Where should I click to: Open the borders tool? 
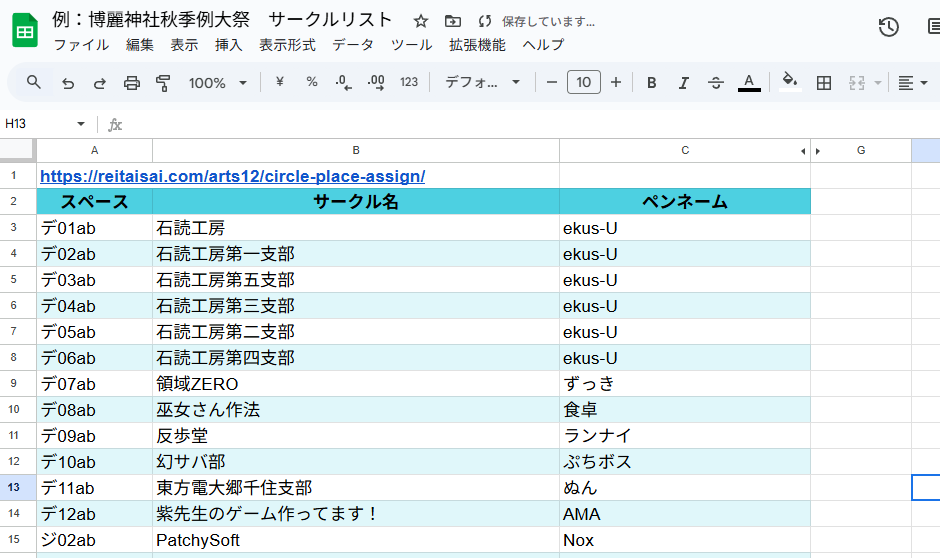coord(824,83)
